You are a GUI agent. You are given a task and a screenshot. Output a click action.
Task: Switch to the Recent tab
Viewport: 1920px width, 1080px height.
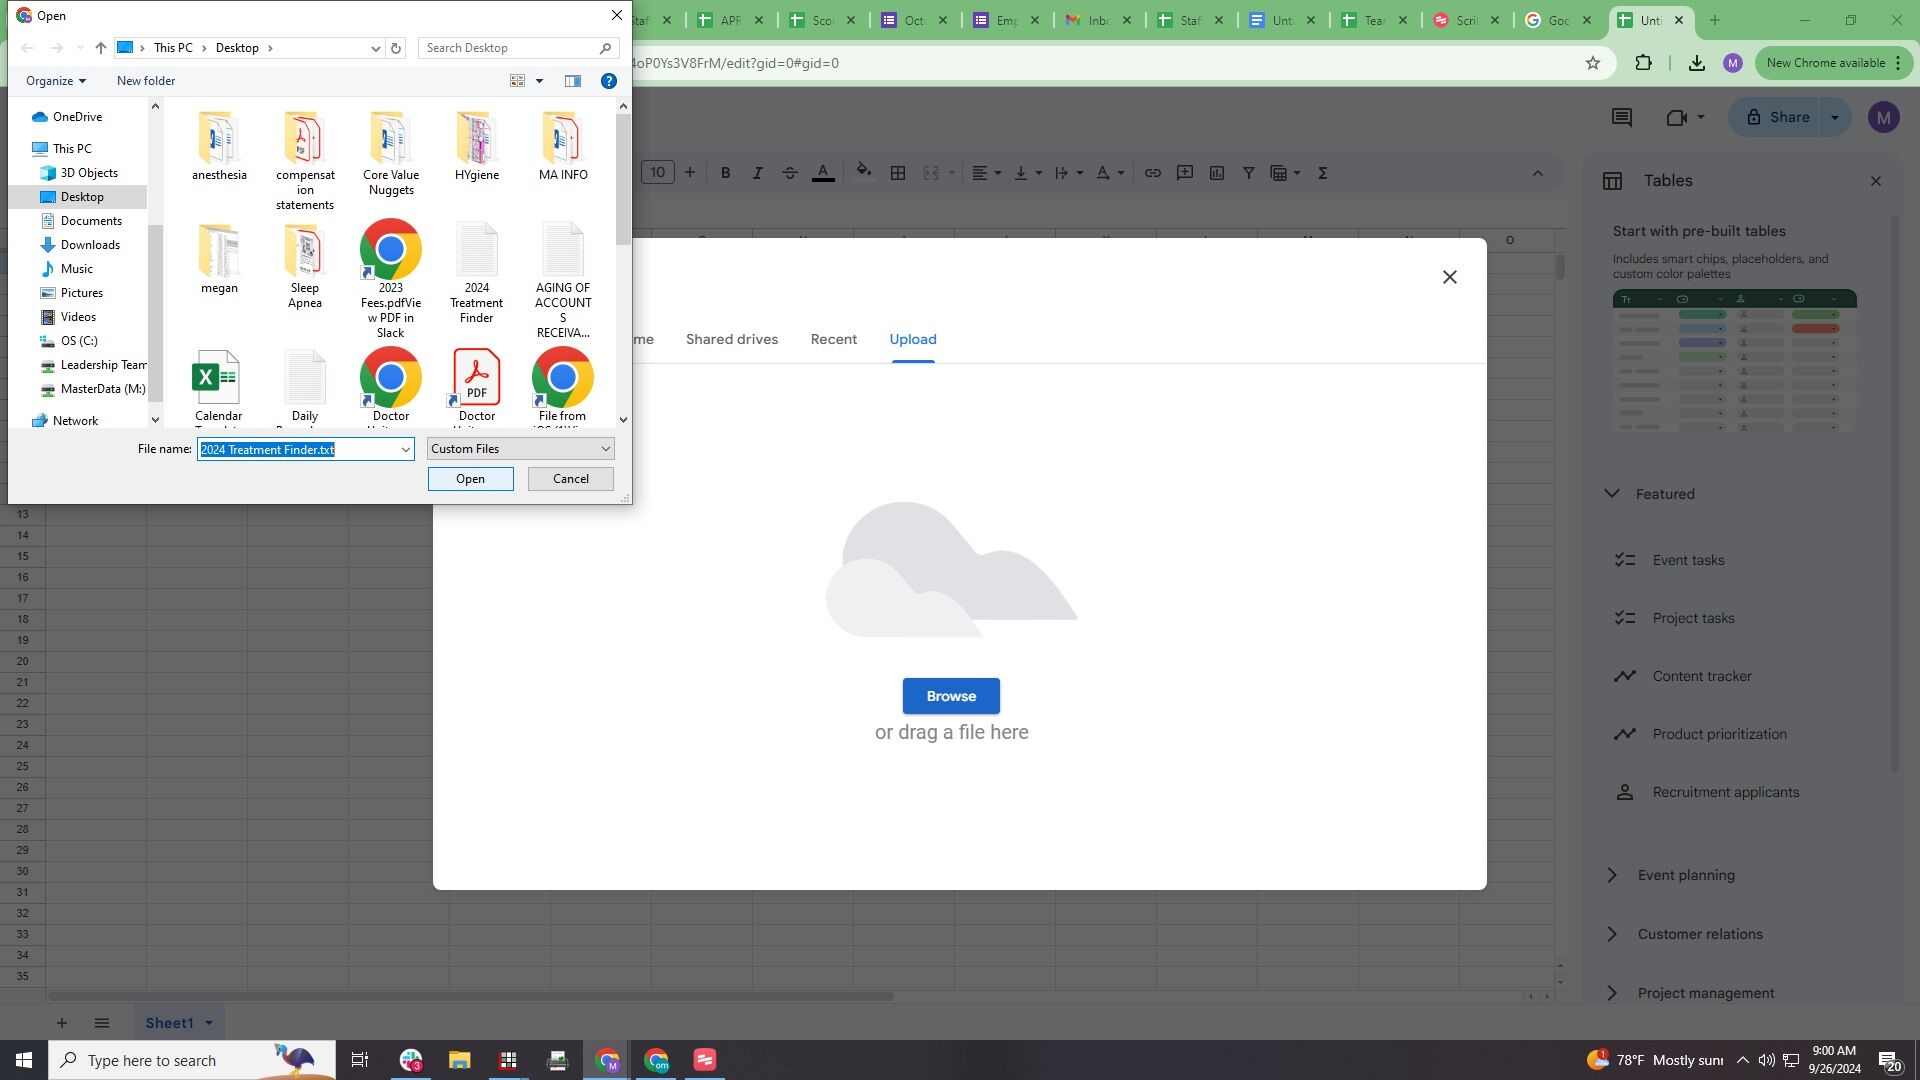click(833, 339)
